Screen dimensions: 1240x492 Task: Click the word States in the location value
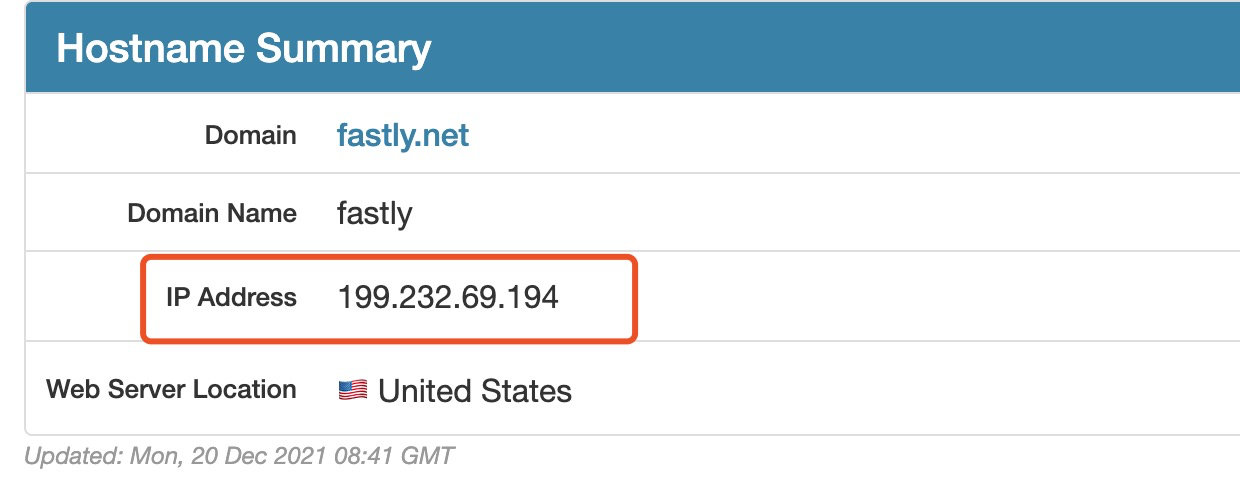click(x=525, y=391)
